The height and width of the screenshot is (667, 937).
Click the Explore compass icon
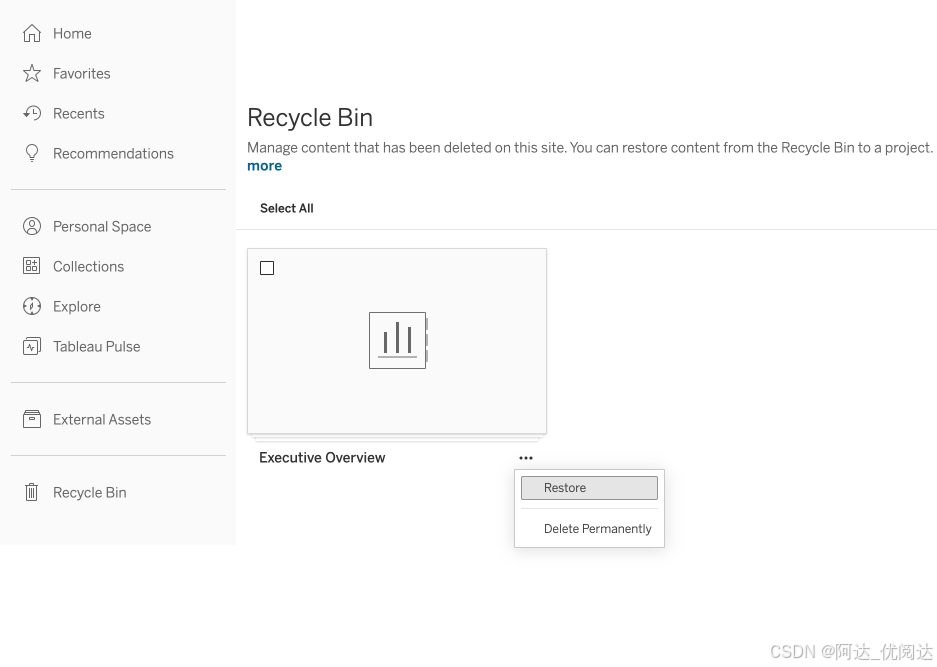click(32, 307)
